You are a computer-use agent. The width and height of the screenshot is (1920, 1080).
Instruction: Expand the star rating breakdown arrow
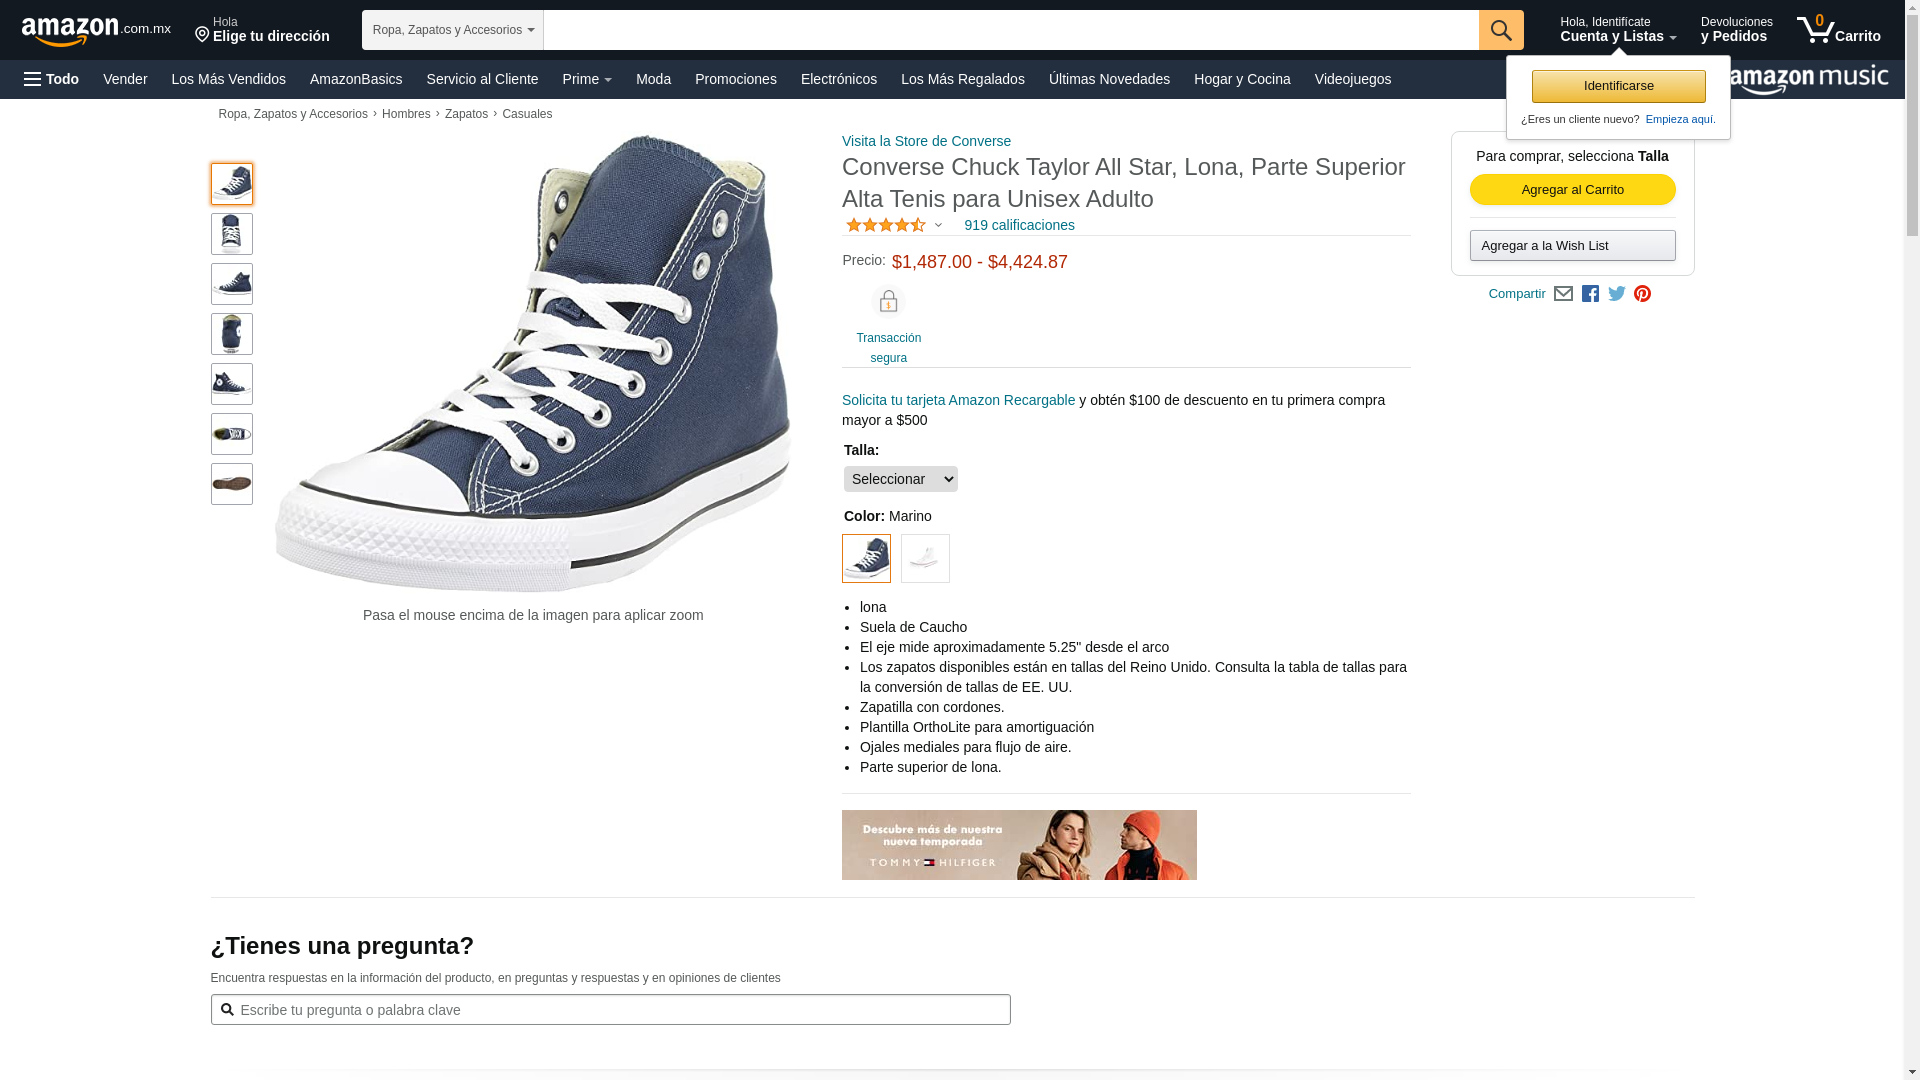[x=938, y=225]
